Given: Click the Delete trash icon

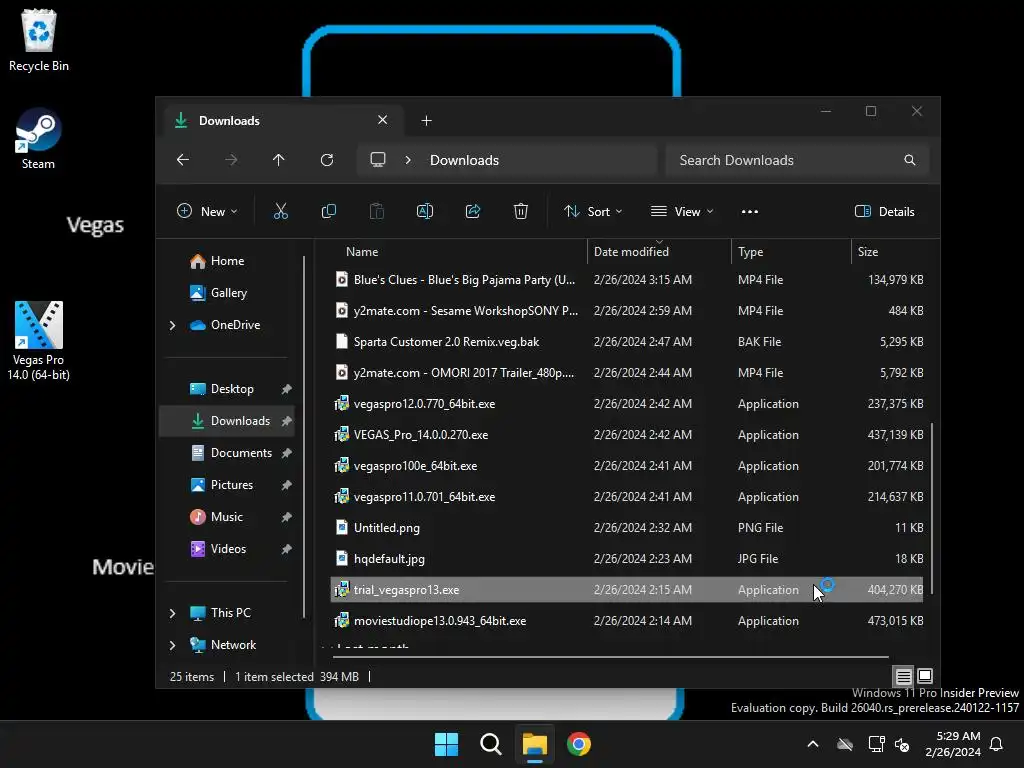Looking at the screenshot, I should pyautogui.click(x=520, y=211).
